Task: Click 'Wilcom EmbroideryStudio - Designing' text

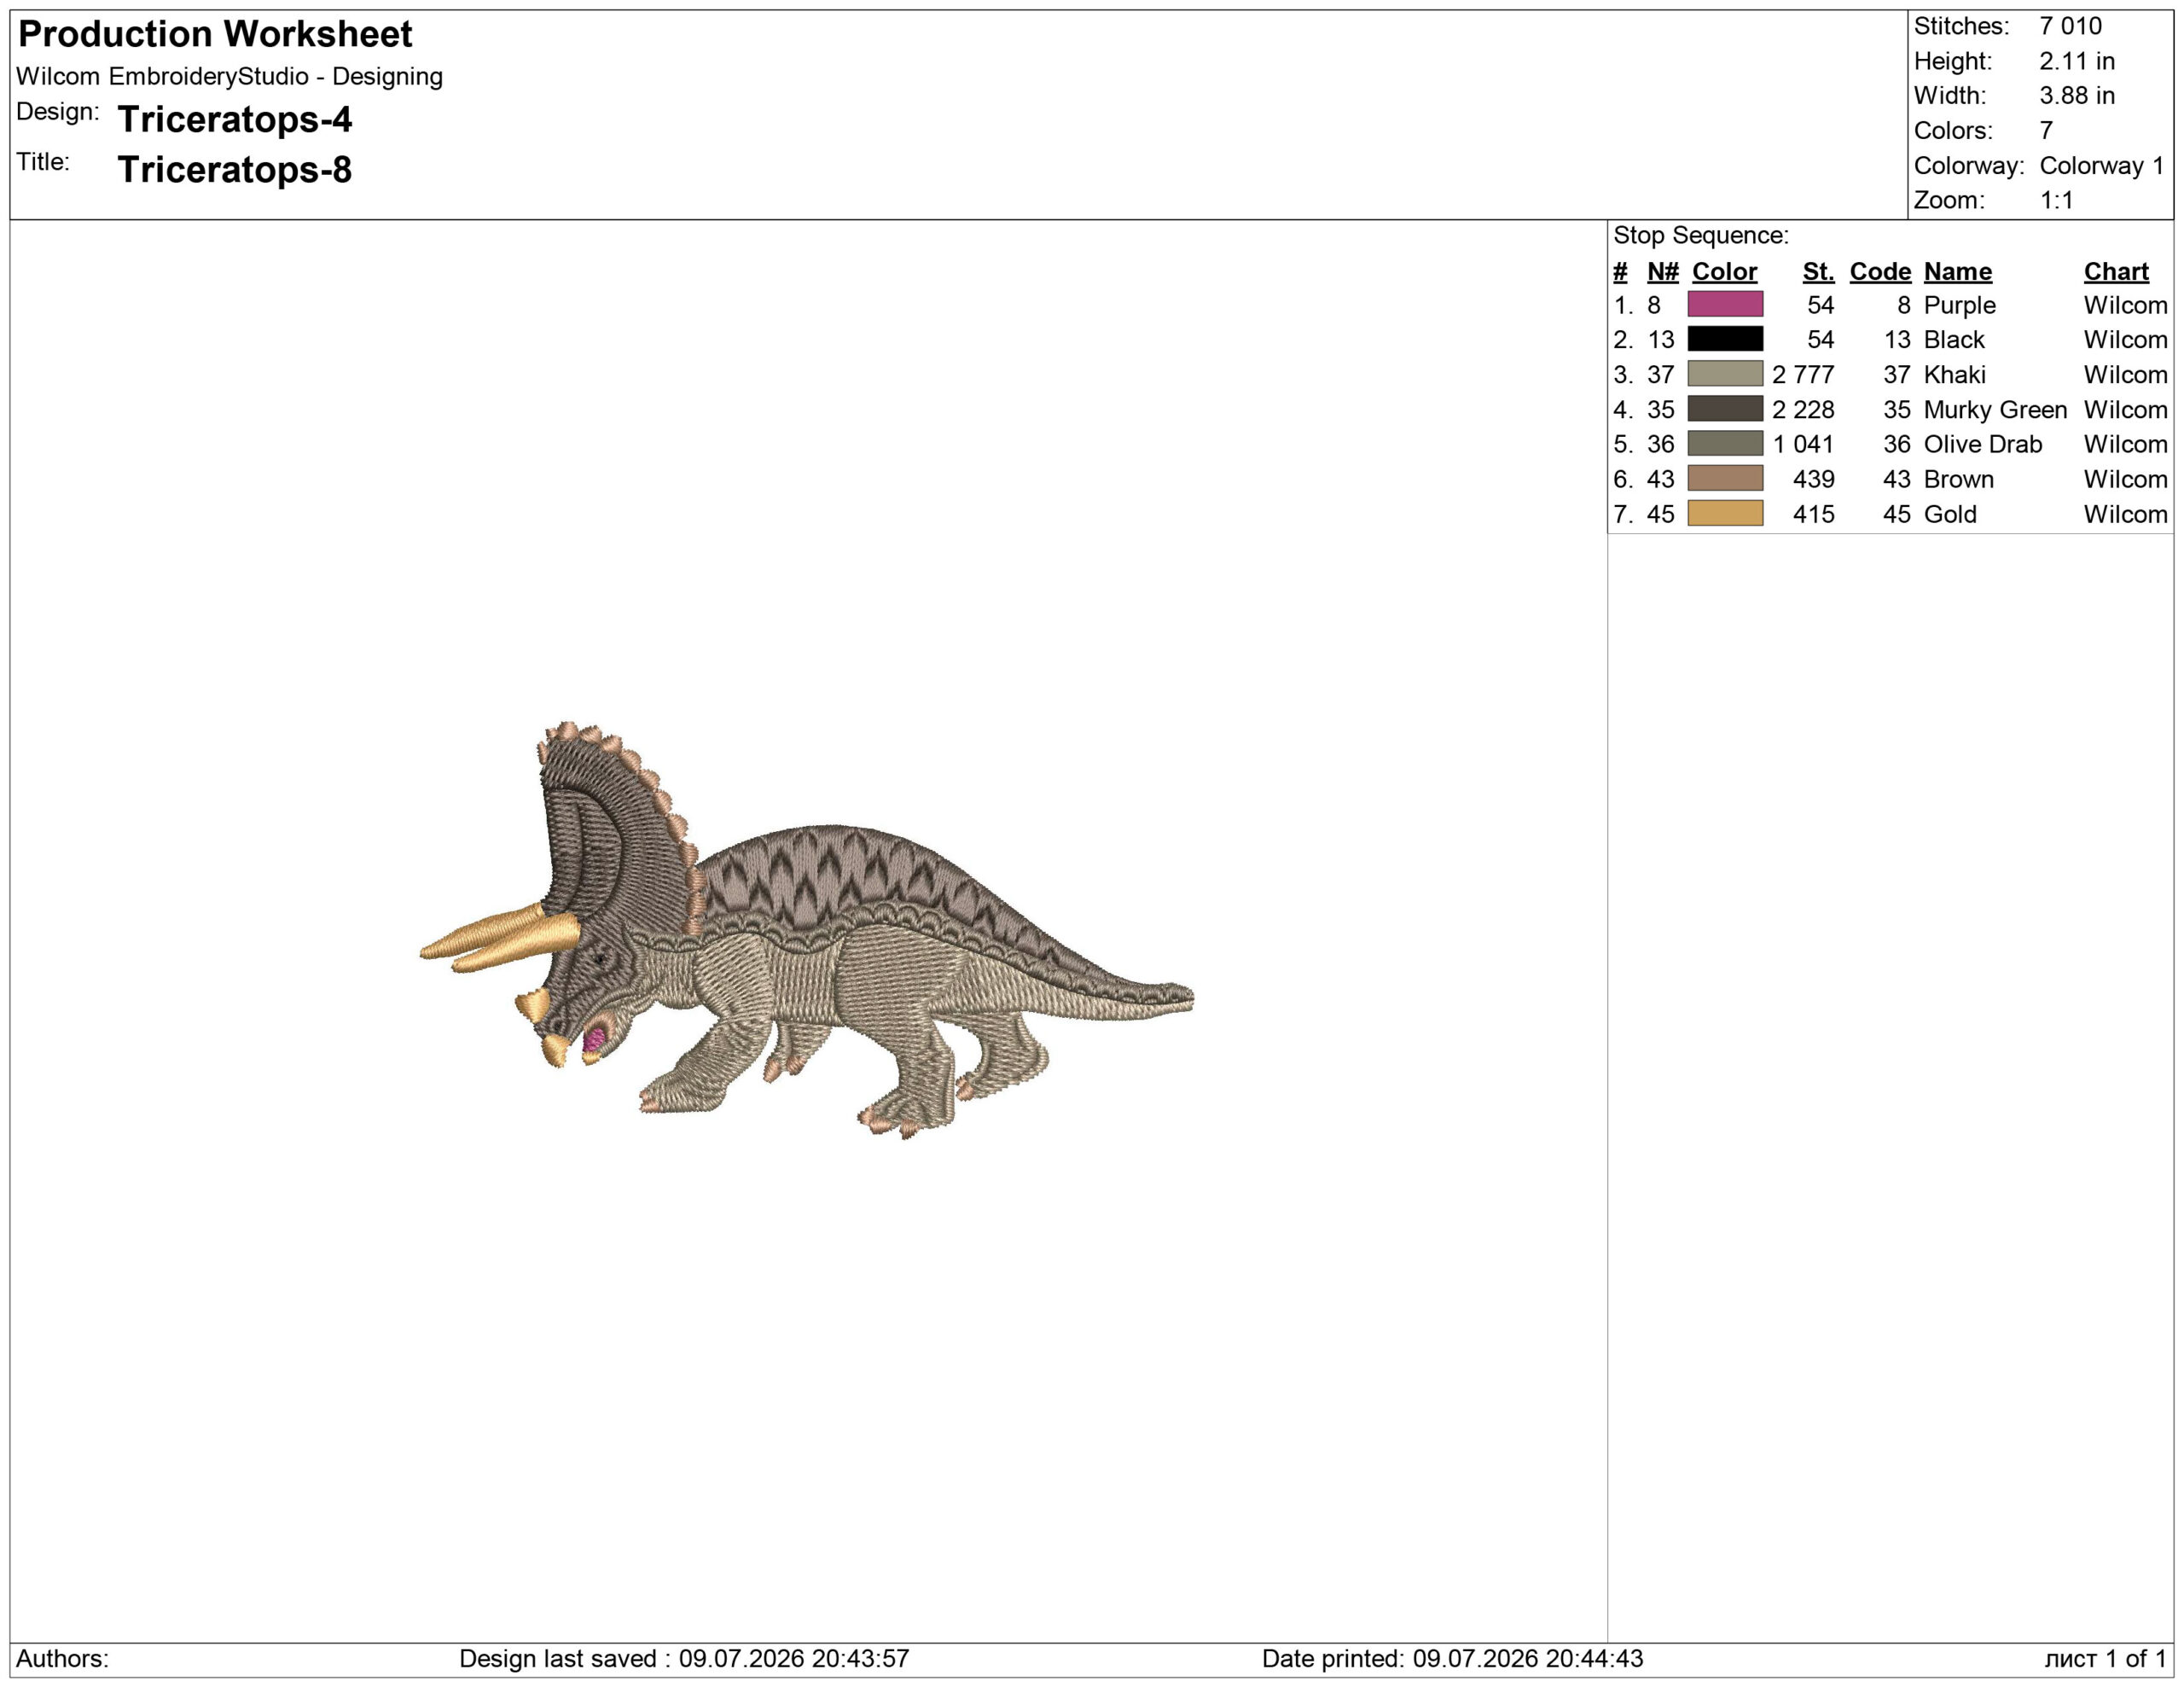Action: pyautogui.click(x=229, y=76)
